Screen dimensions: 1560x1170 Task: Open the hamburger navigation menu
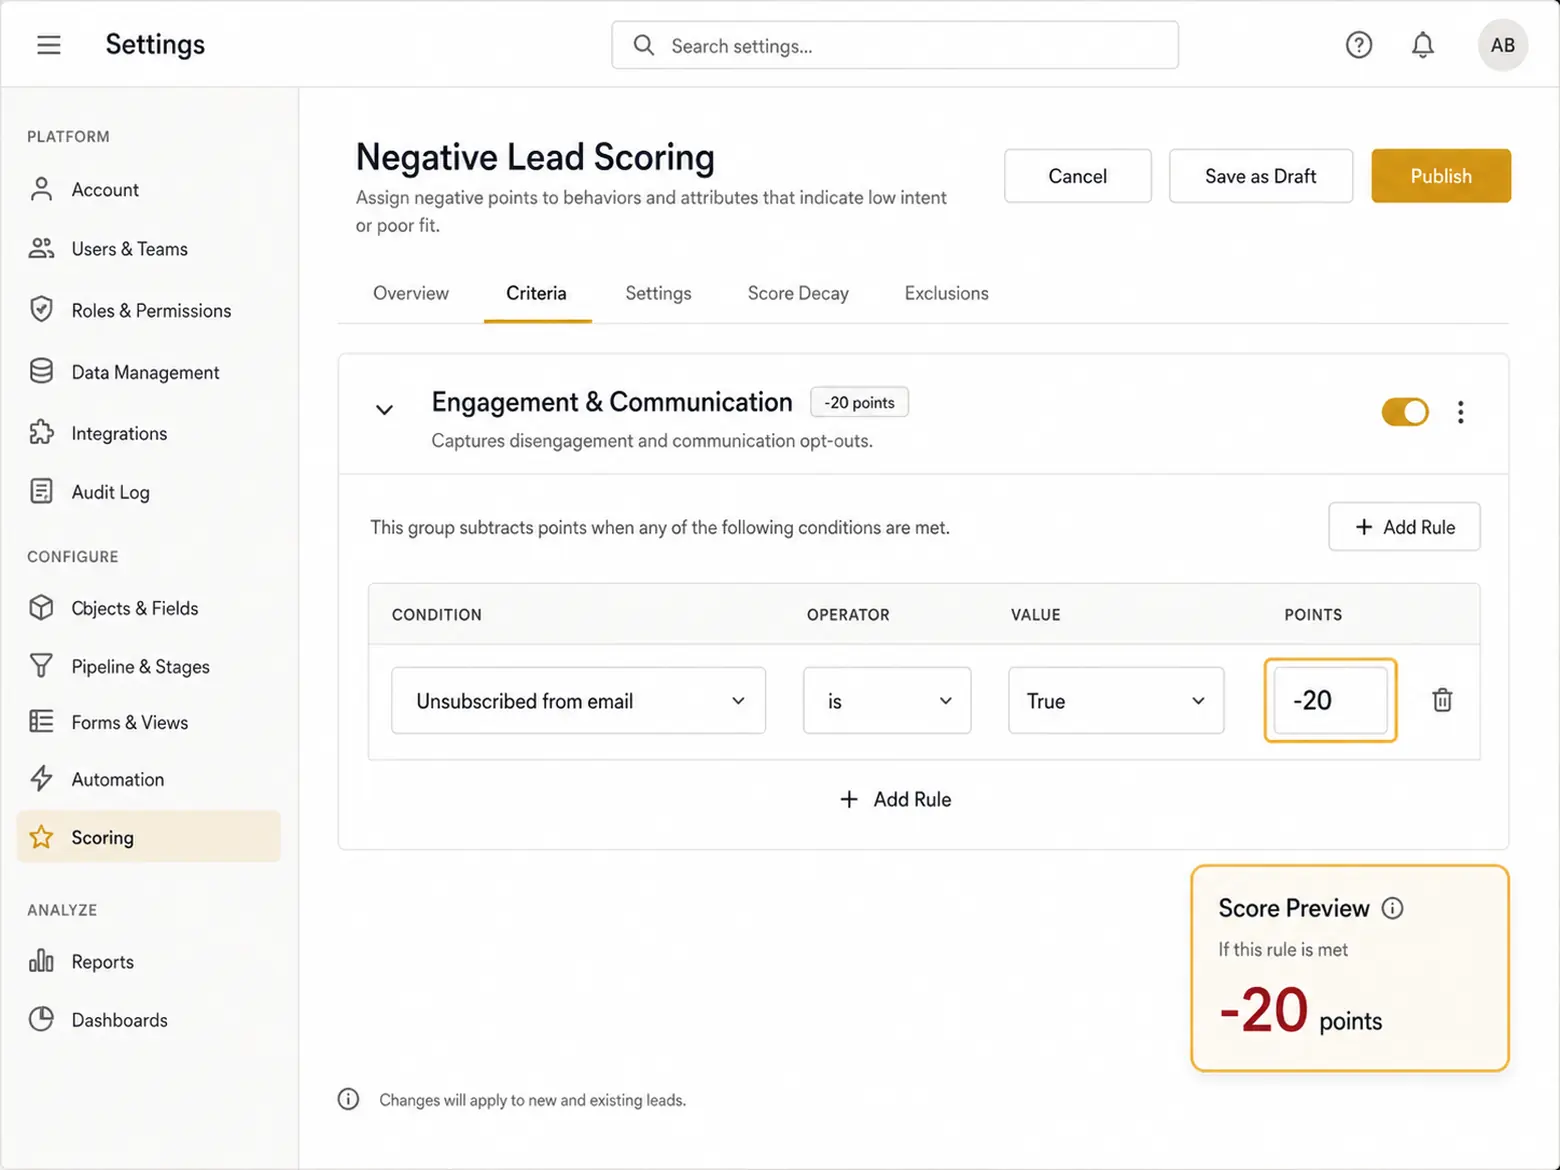49,45
